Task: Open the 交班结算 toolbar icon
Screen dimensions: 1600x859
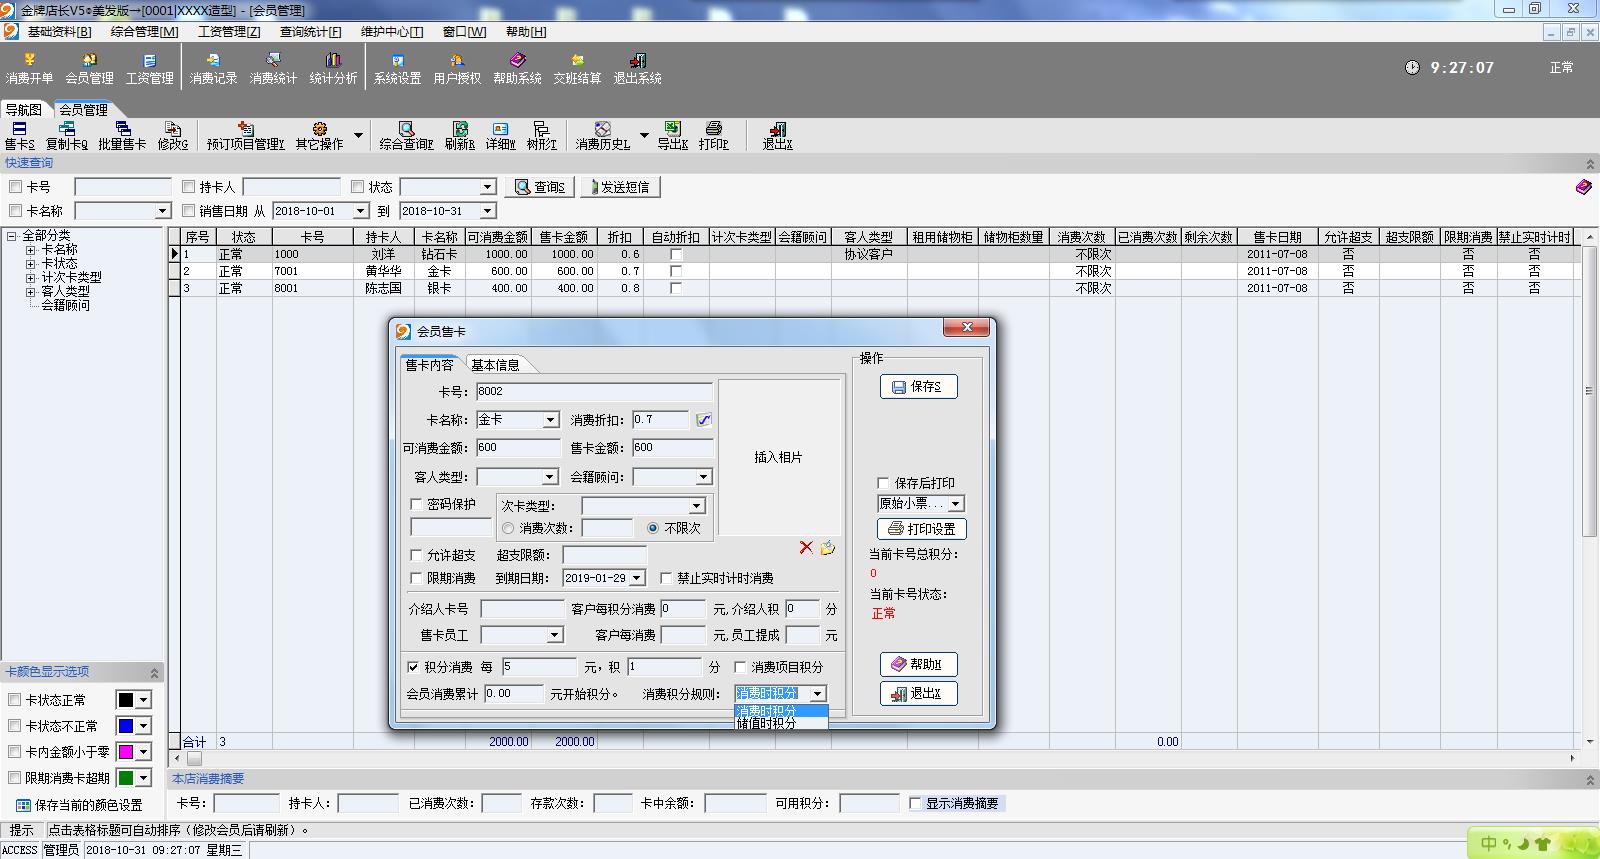Action: coord(577,69)
